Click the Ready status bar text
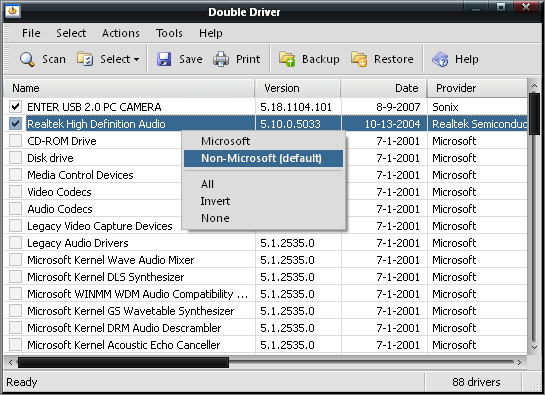The width and height of the screenshot is (545, 395). (x=22, y=382)
